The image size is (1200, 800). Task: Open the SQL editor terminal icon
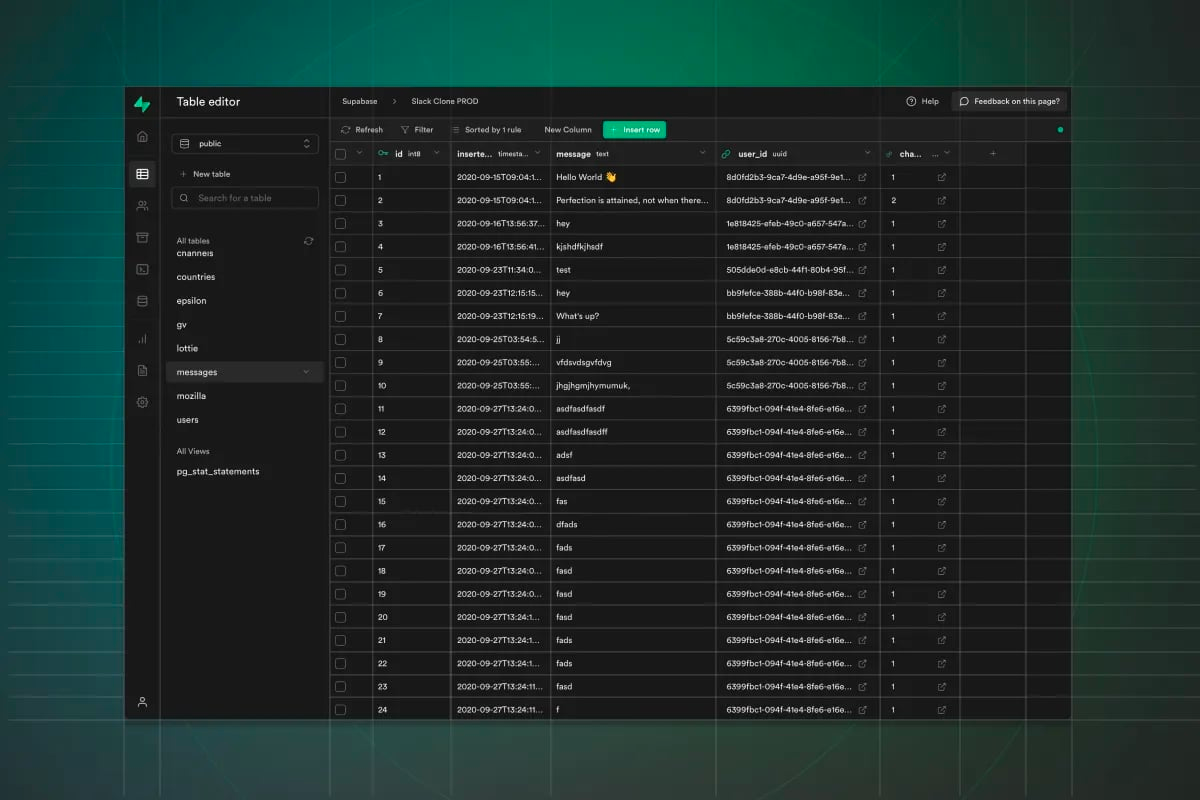click(x=142, y=269)
